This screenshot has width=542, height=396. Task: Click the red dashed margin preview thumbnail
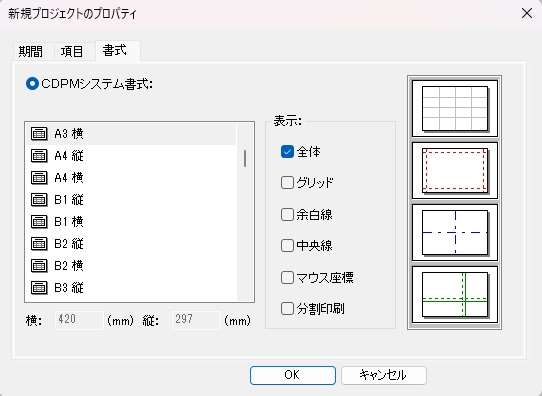click(x=455, y=170)
